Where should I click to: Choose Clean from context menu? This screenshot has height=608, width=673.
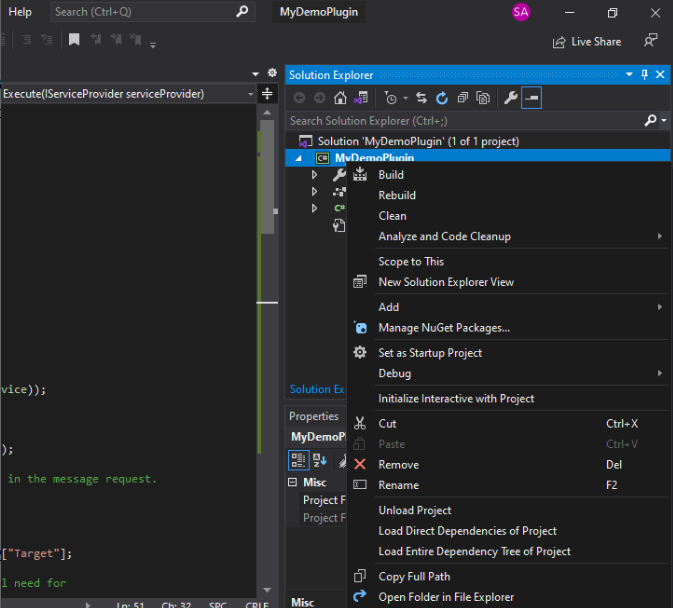coord(509,216)
